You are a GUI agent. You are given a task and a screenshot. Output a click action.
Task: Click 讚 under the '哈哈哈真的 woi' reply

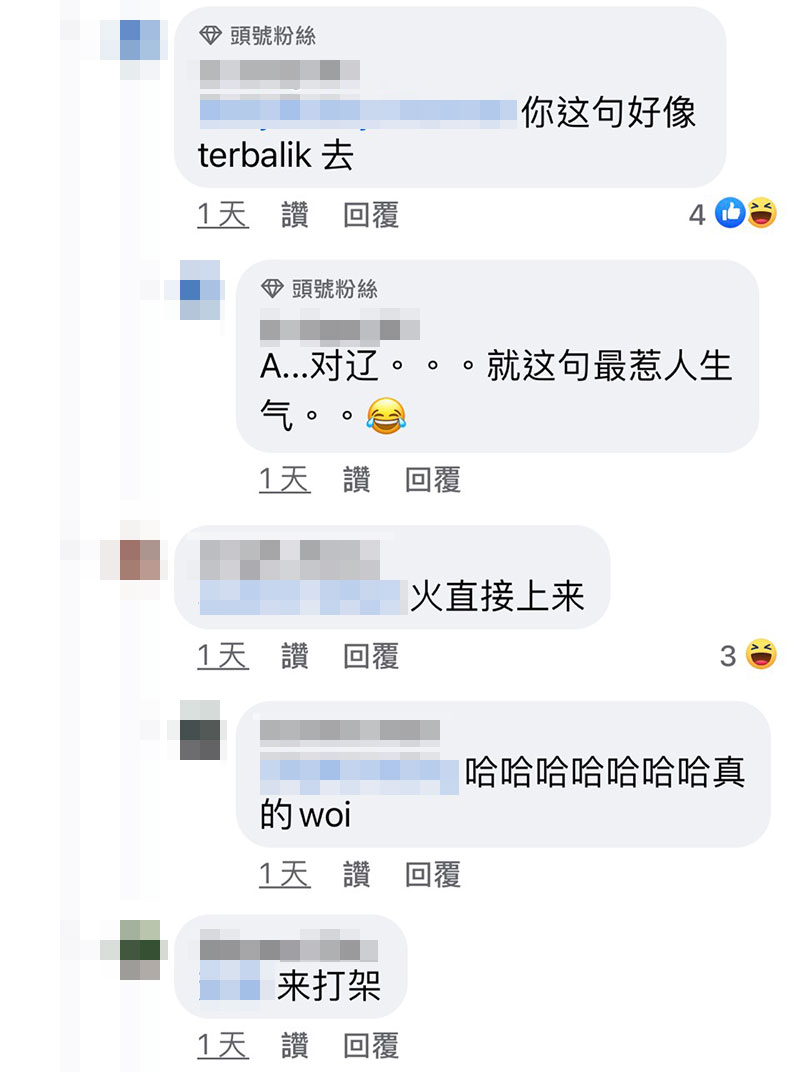click(x=357, y=874)
